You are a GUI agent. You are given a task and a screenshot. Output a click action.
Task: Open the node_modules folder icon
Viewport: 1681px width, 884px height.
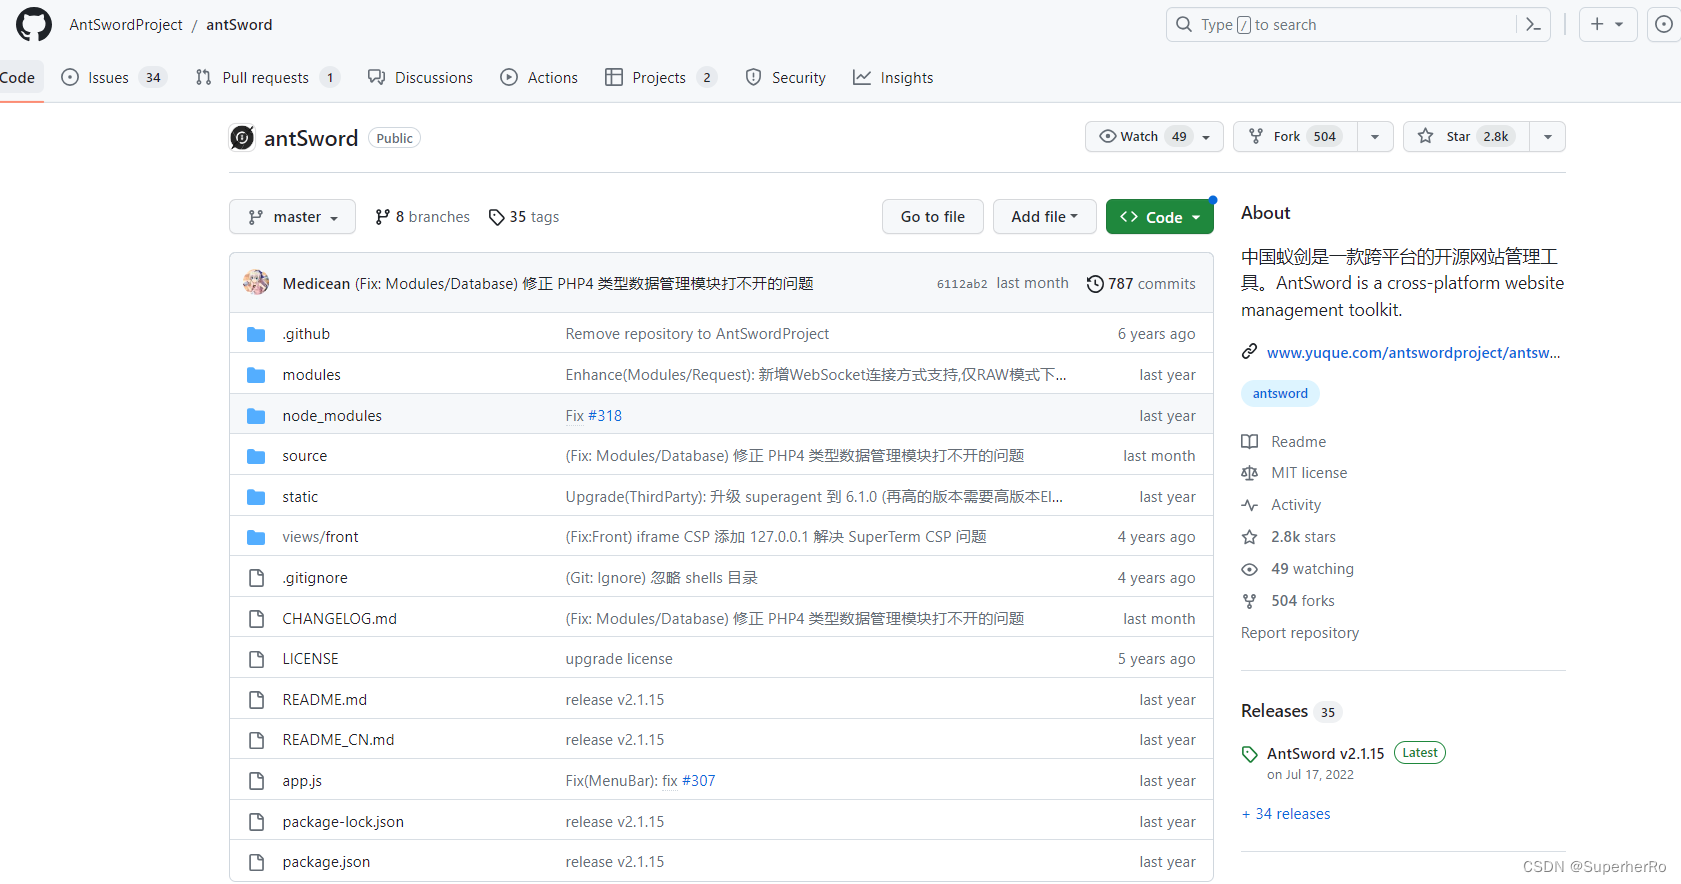(x=256, y=416)
